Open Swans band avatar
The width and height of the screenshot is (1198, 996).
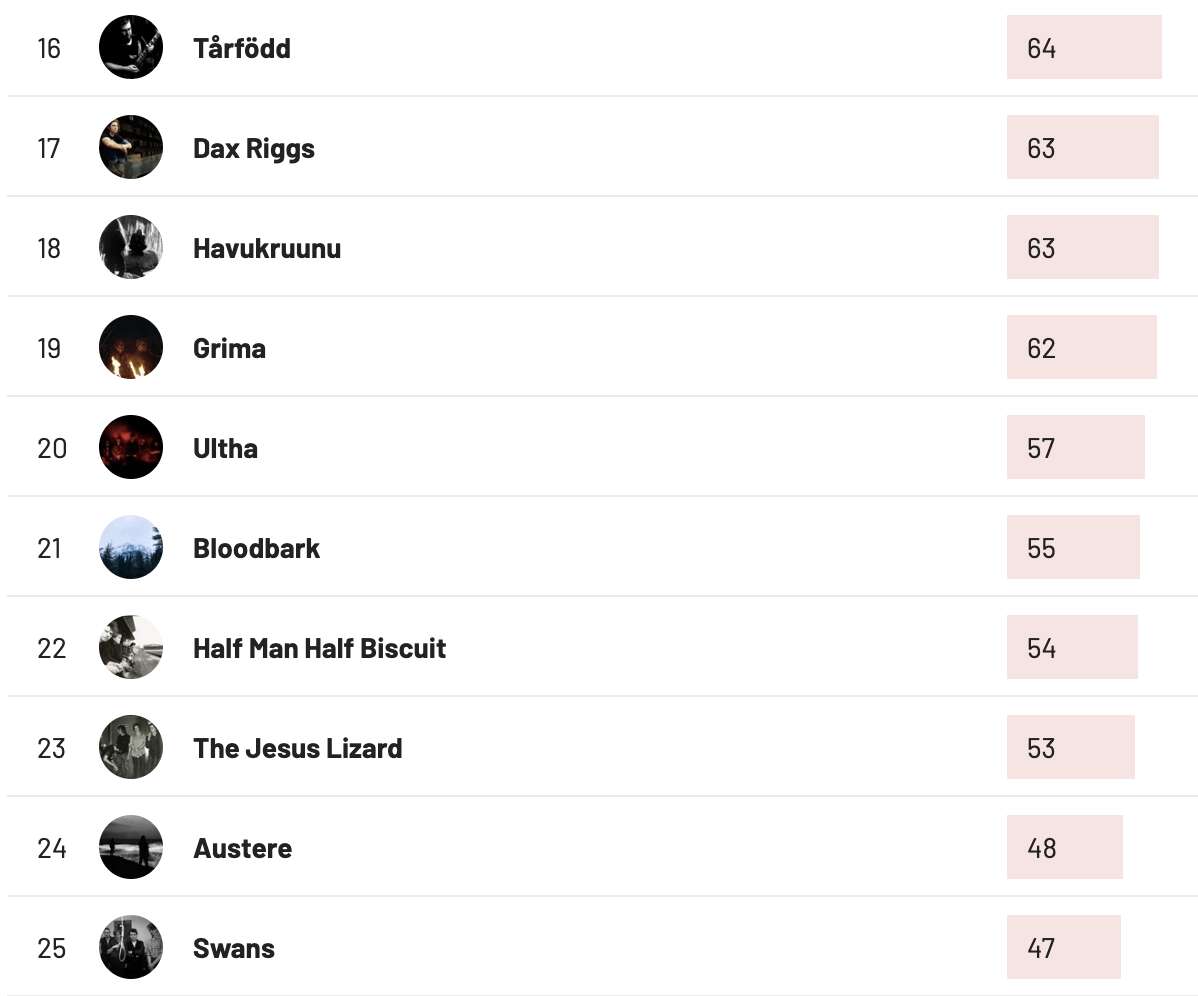coord(131,948)
